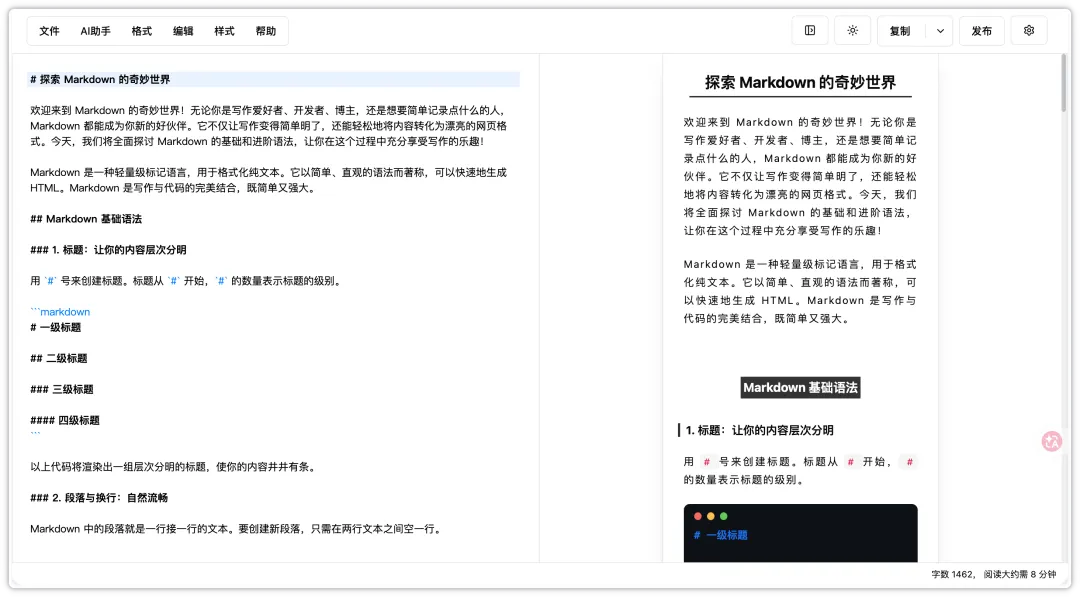Open the 帮助 menu
The image size is (1080, 597).
tap(265, 31)
